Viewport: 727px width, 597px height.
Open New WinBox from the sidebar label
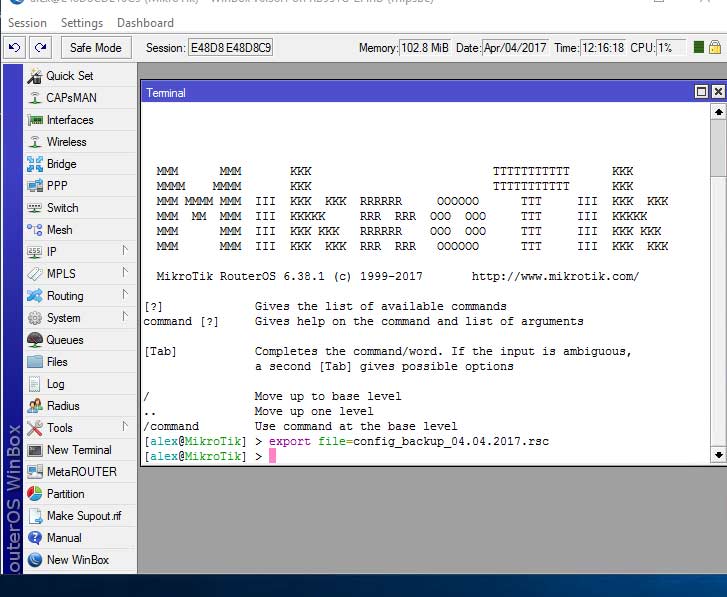78,560
